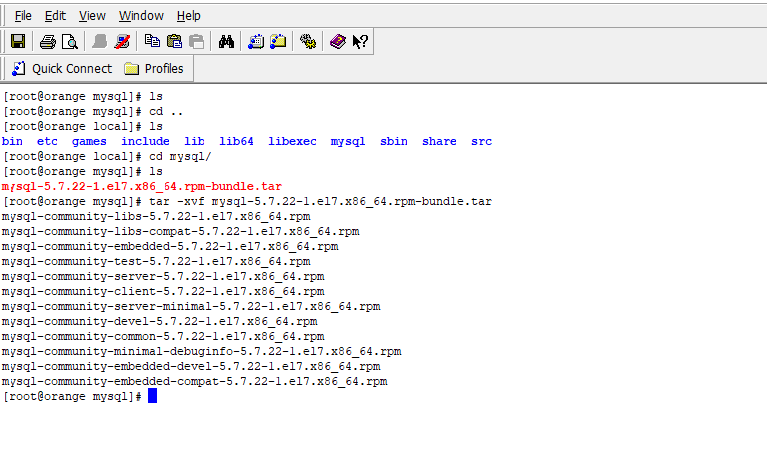The height and width of the screenshot is (470, 767).
Task: Open New File Transfer Window icon
Action: [x=278, y=42]
